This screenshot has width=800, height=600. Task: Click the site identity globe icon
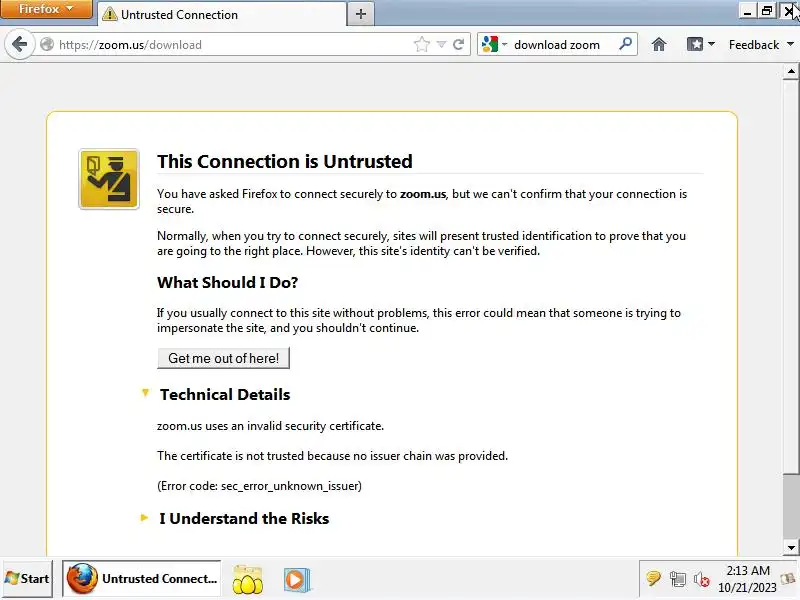(47, 45)
